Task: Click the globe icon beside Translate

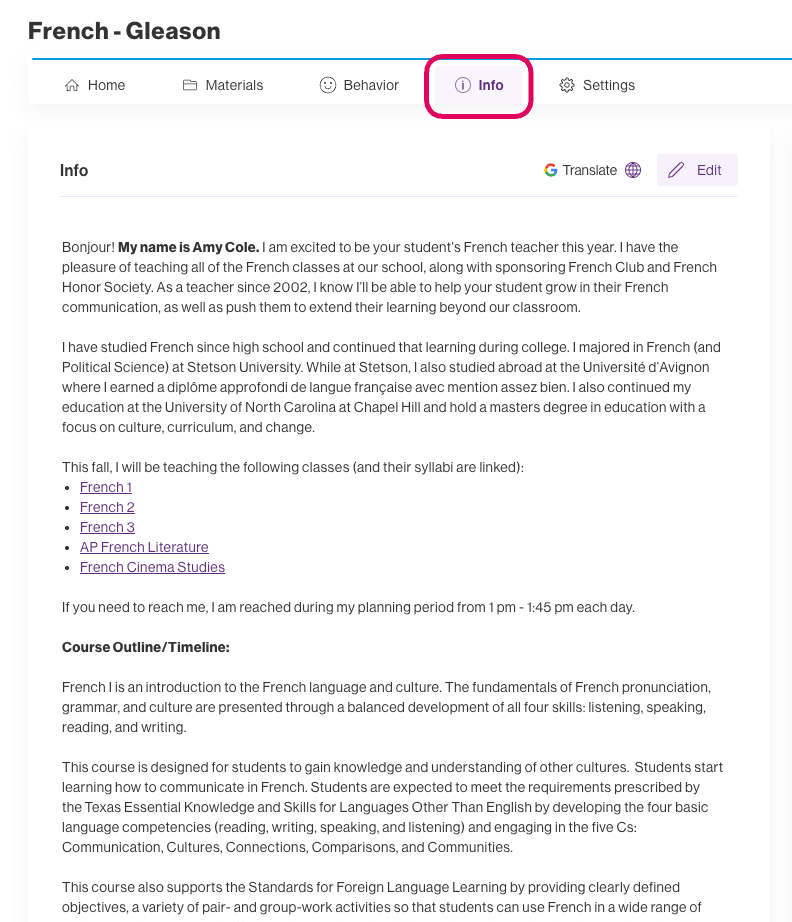Action: [x=633, y=171]
